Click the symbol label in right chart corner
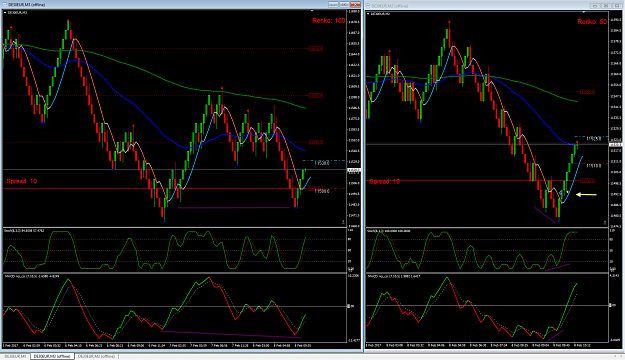 [x=379, y=14]
